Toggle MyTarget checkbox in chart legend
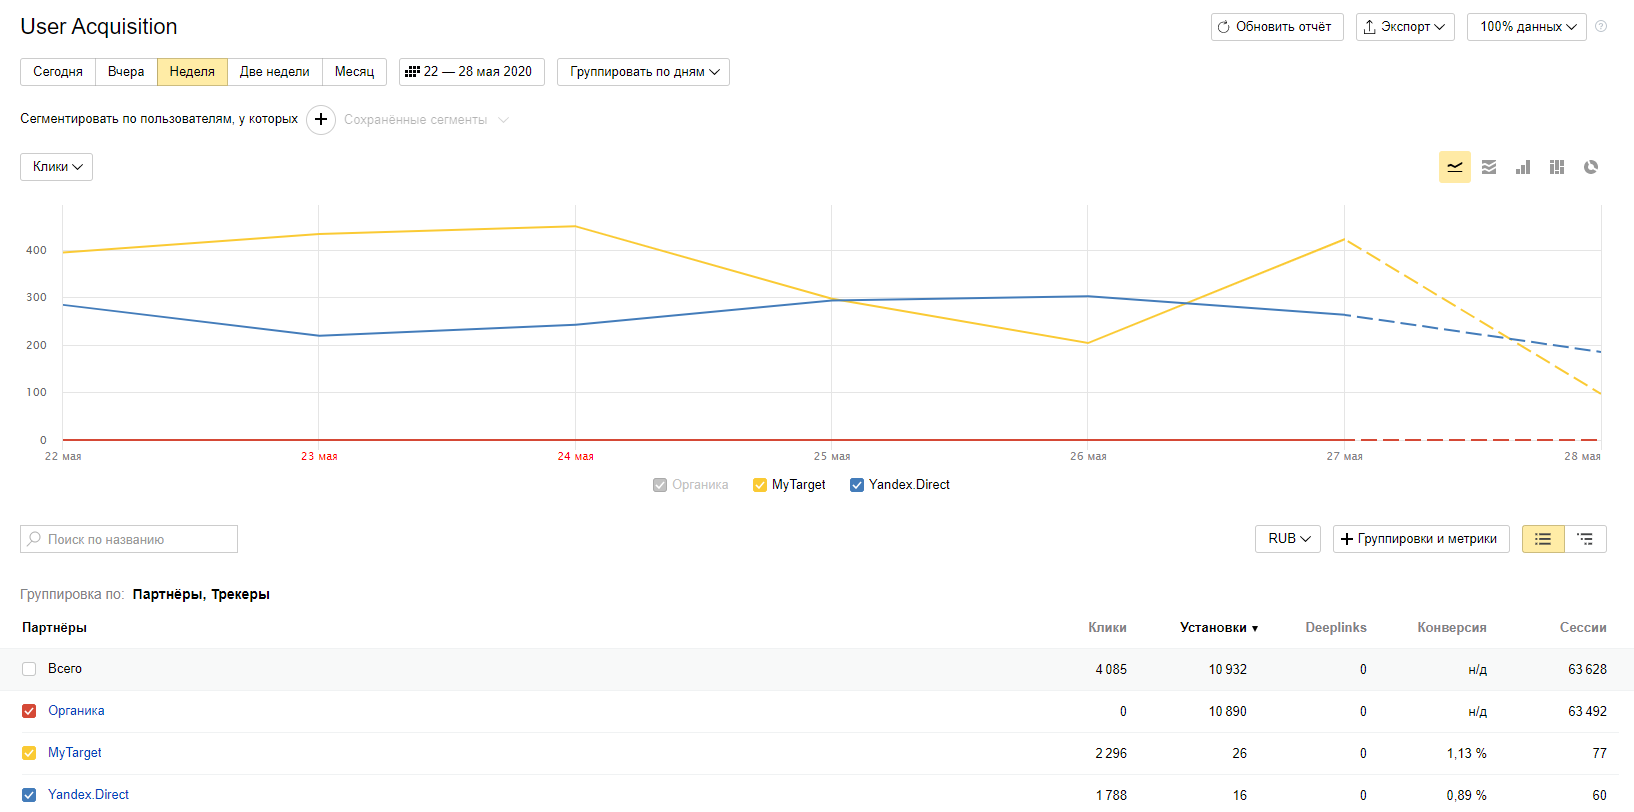The height and width of the screenshot is (812, 1634). 760,485
